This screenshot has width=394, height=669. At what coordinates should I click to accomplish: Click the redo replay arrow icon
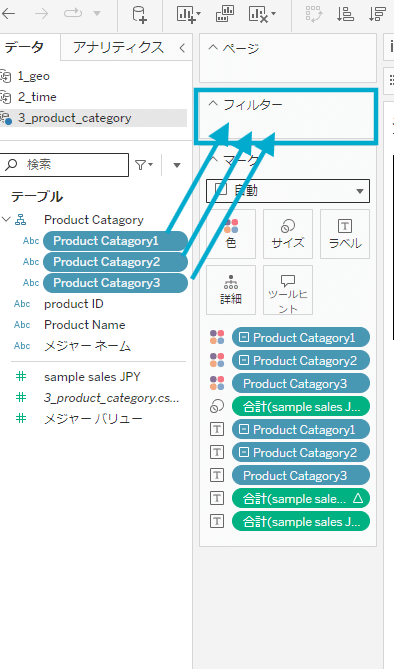73,13
